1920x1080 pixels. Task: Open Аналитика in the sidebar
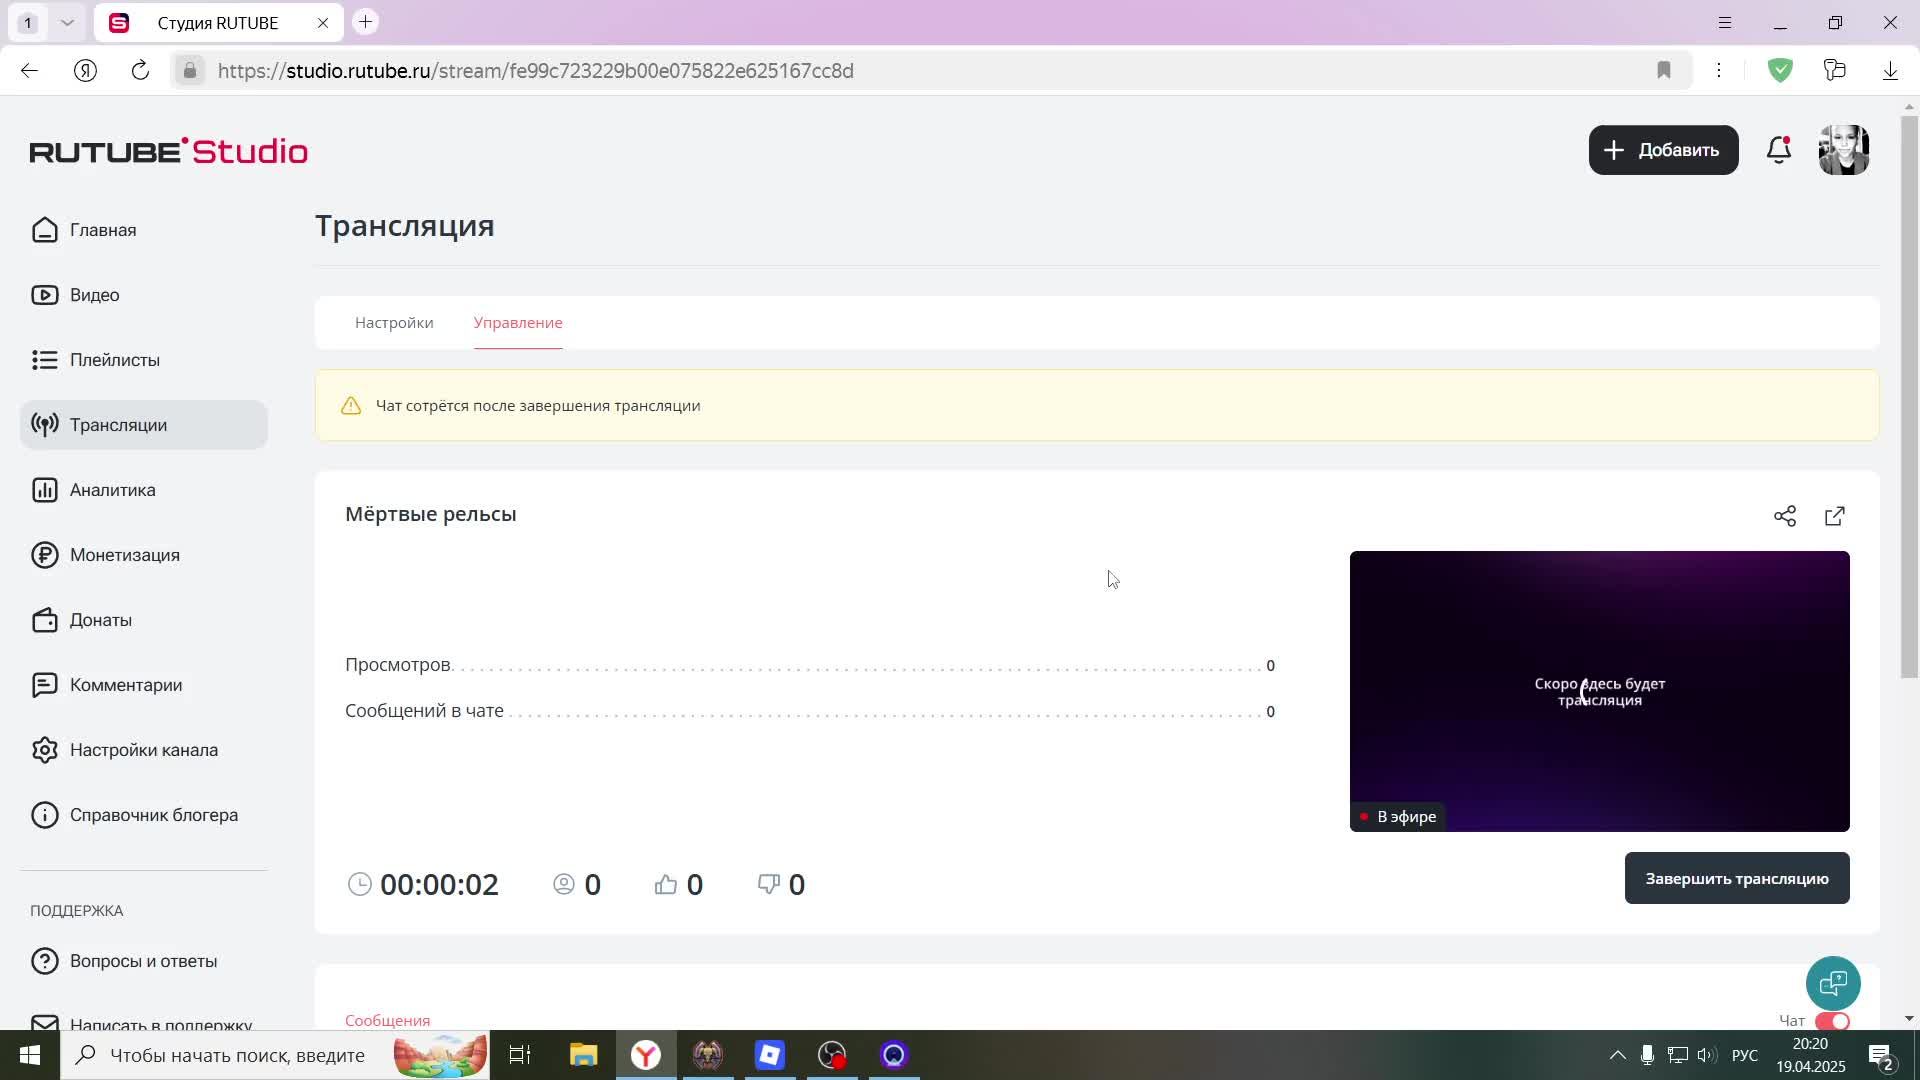tap(112, 490)
